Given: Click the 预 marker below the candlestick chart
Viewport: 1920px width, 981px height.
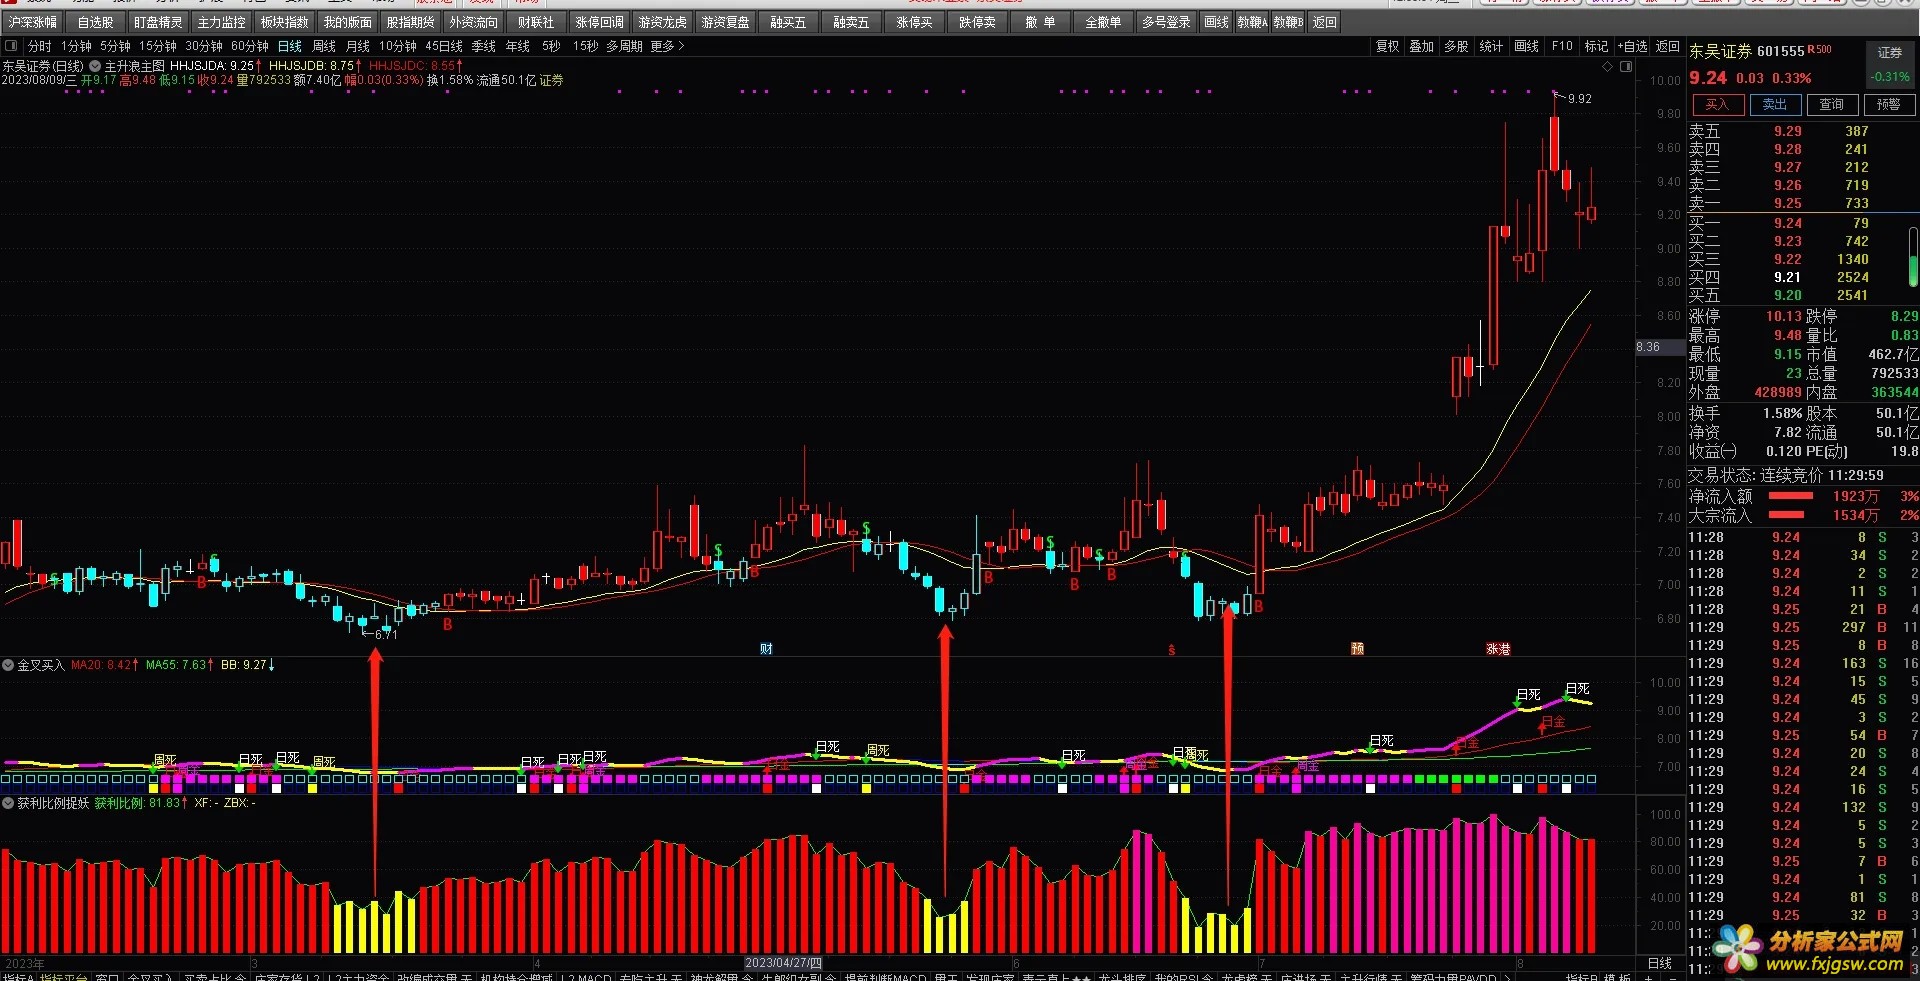Looking at the screenshot, I should pos(1357,649).
